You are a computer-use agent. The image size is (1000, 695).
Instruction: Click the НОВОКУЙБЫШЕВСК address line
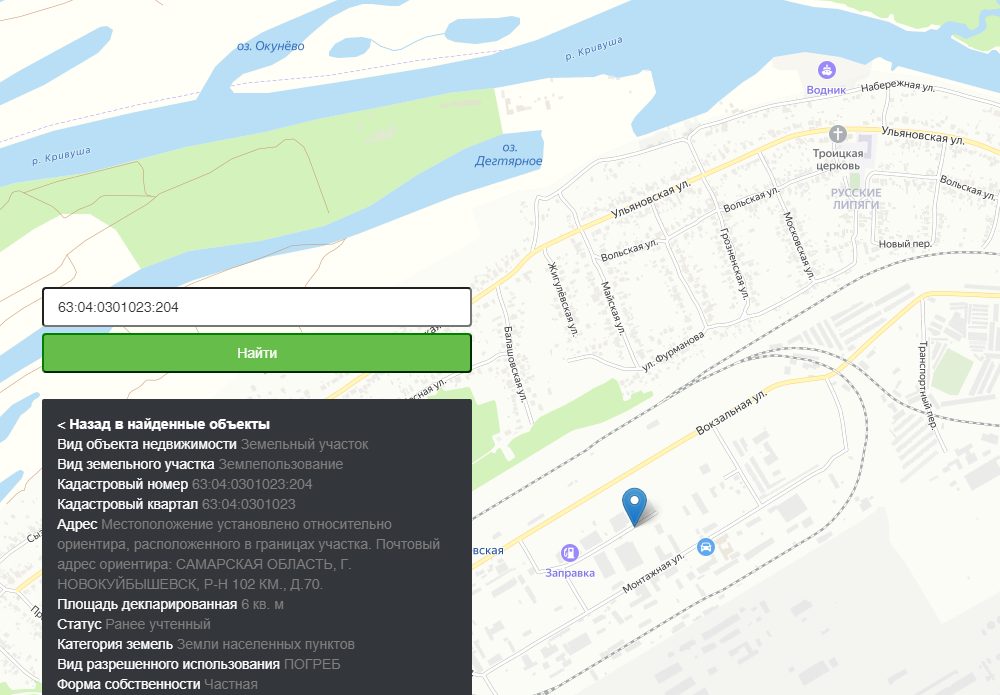pyautogui.click(x=190, y=584)
